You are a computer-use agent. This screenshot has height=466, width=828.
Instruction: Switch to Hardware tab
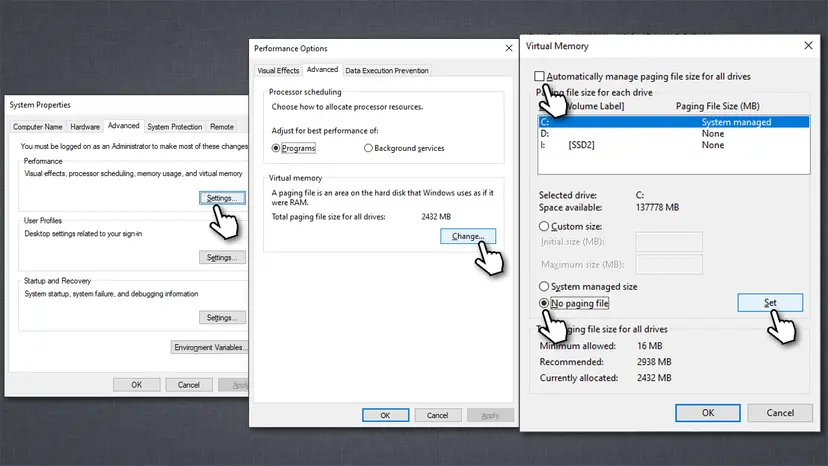(85, 127)
